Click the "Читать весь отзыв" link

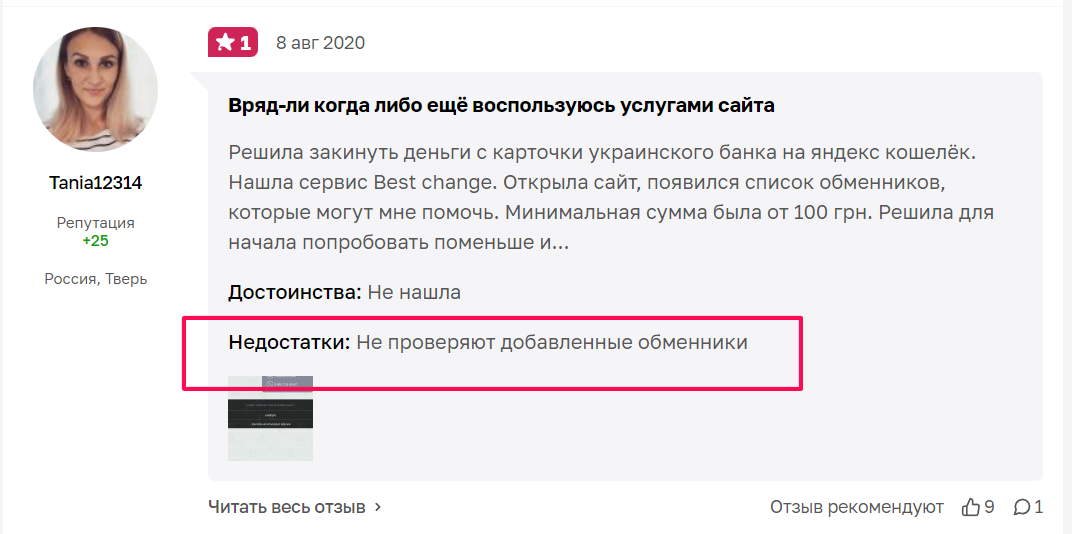[286, 507]
